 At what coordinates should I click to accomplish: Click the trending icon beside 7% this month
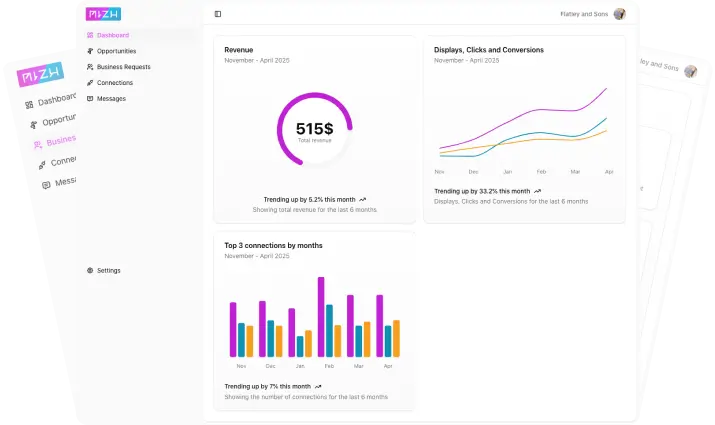coord(318,387)
